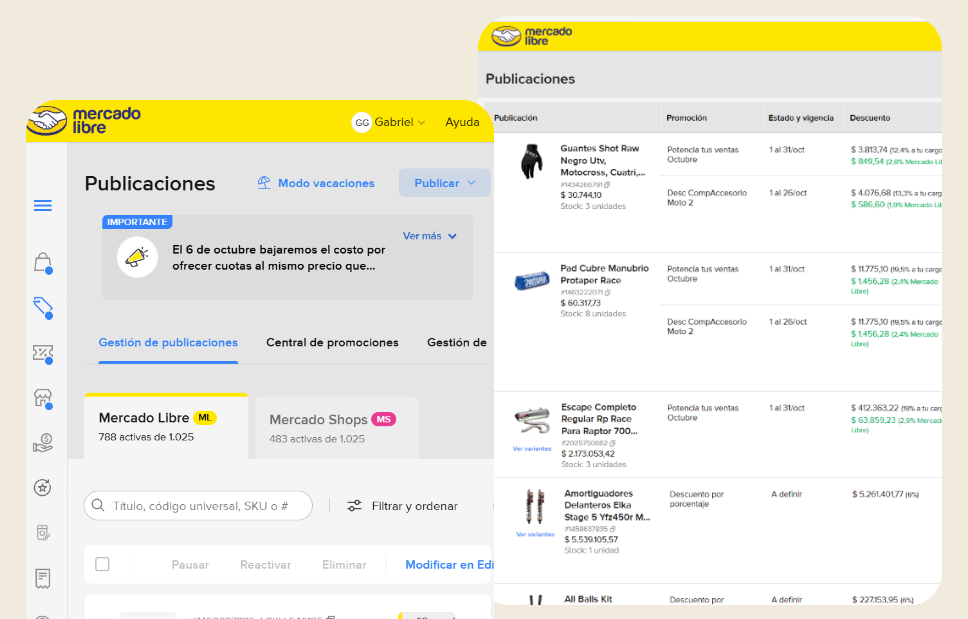Tick the select-all publications checkbox
The width and height of the screenshot is (968, 619).
point(102,564)
